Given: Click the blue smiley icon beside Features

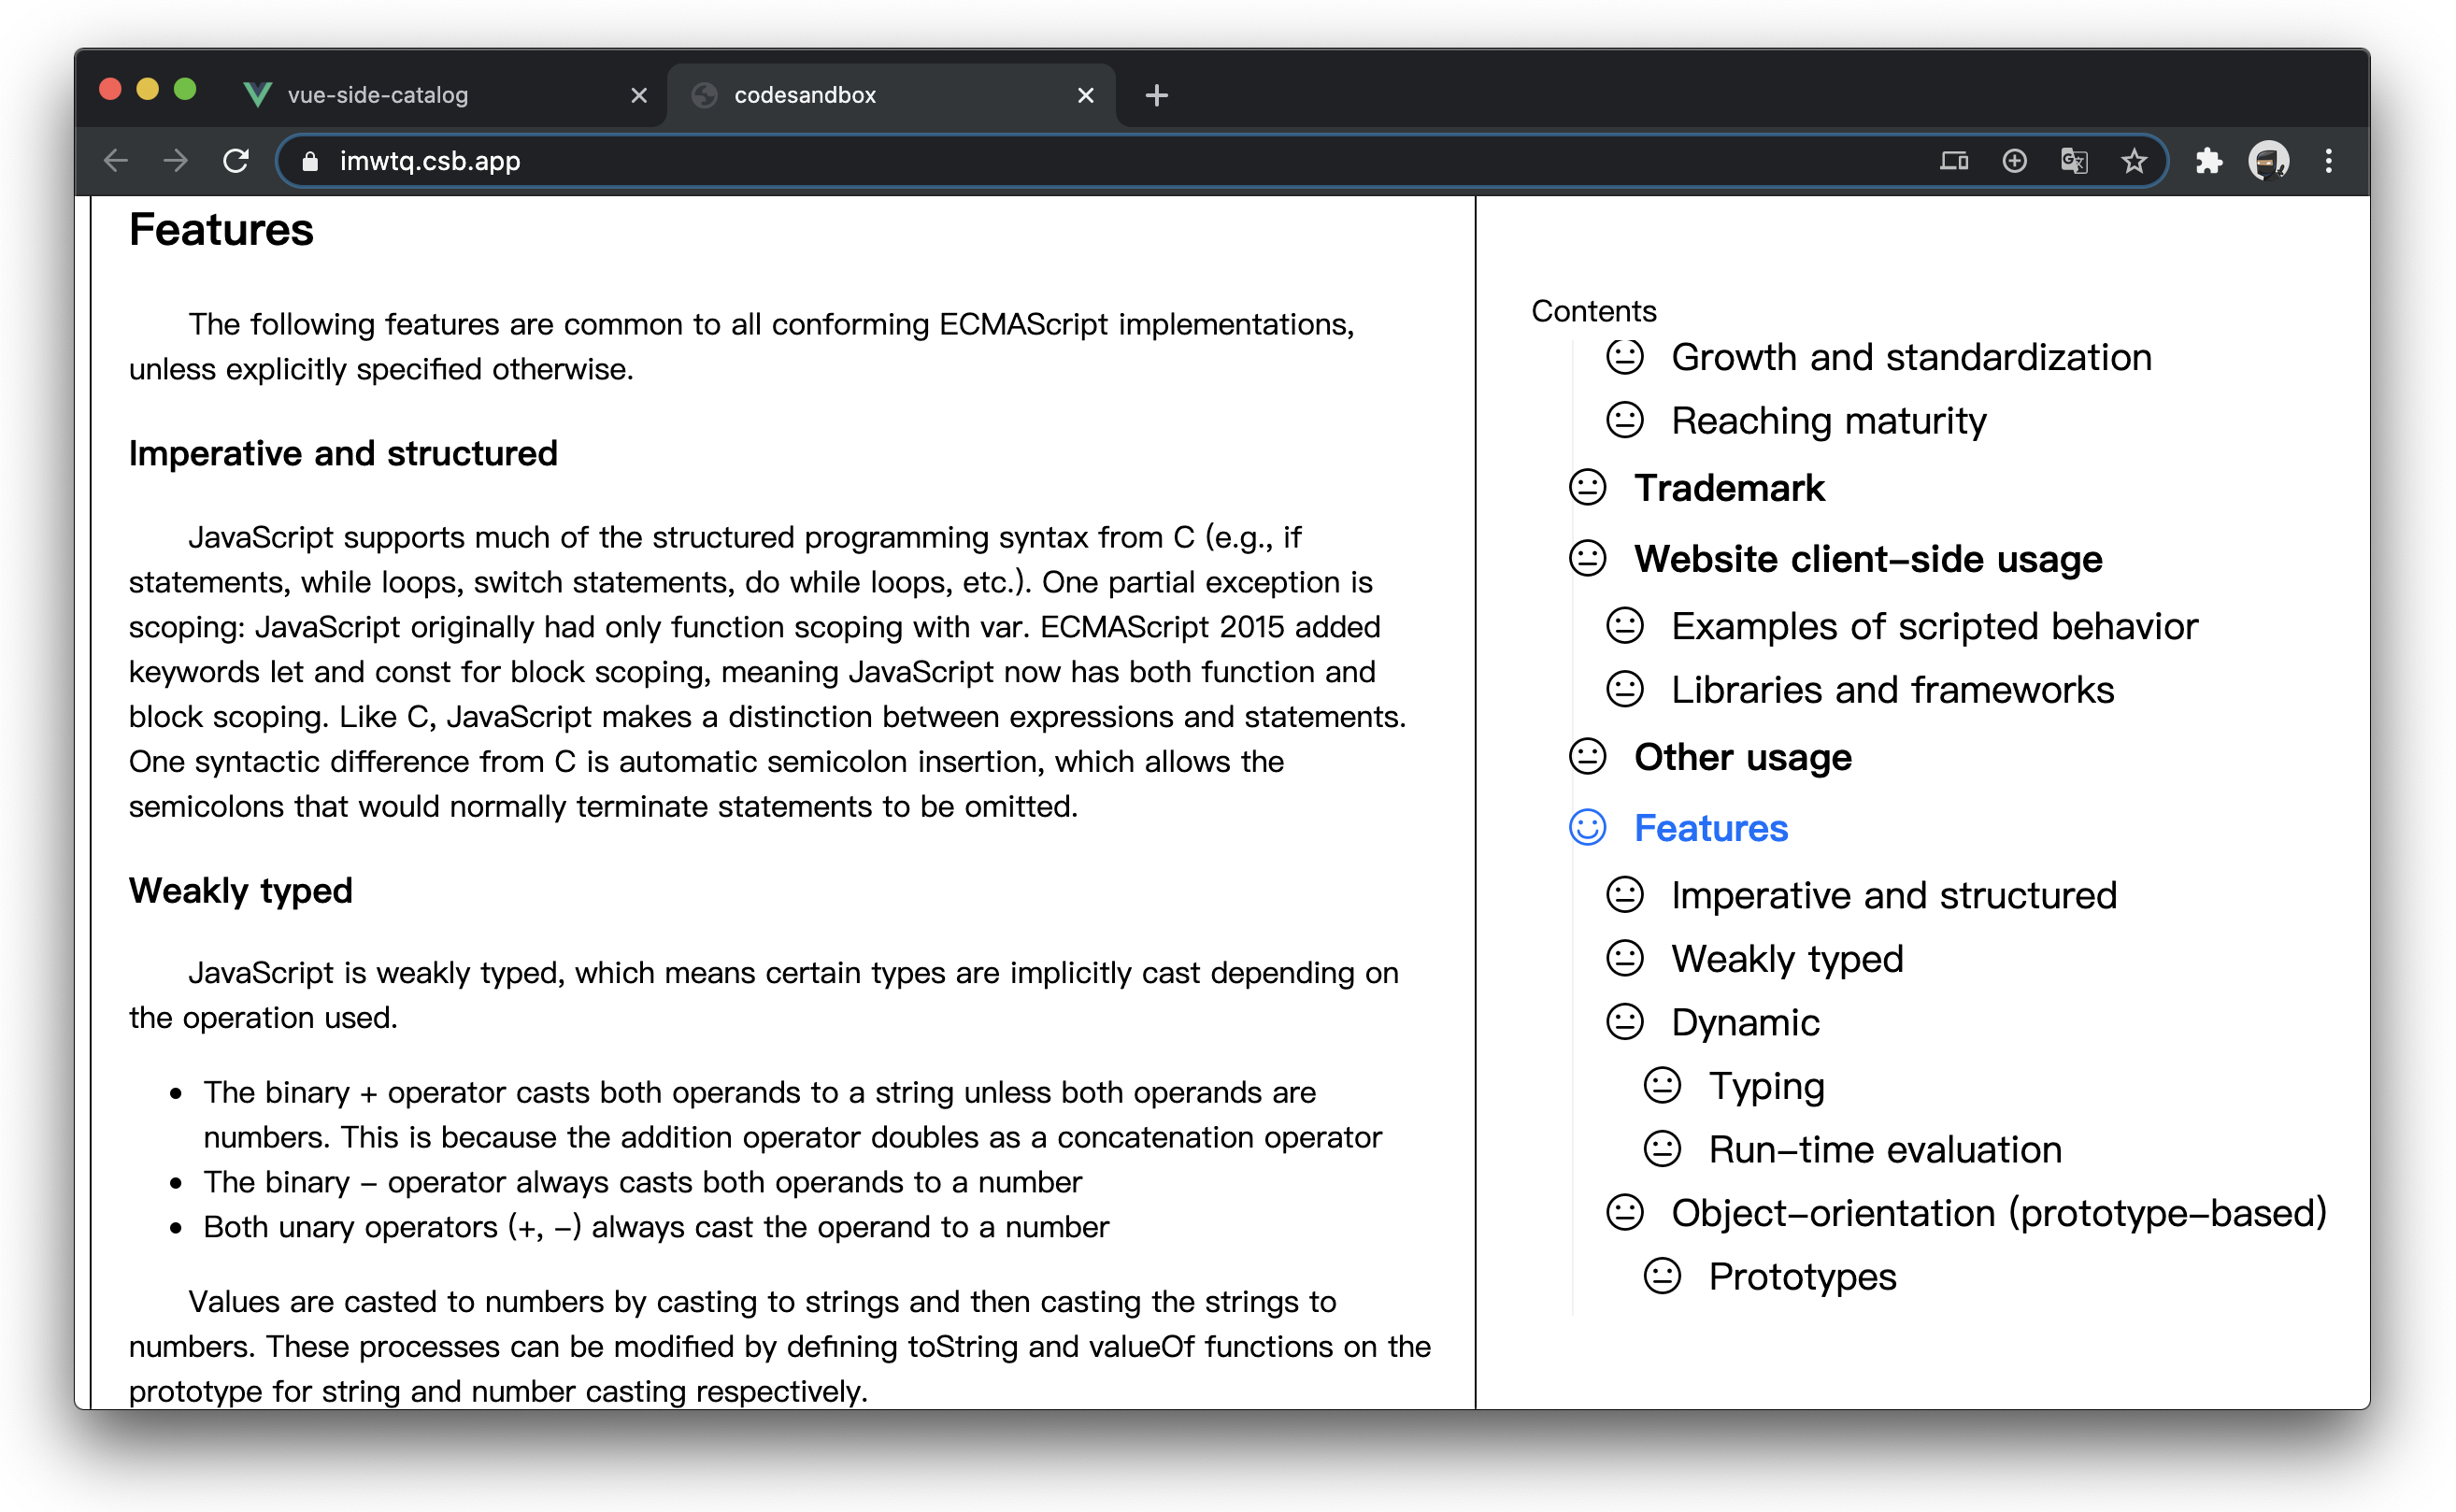Looking at the screenshot, I should (x=1587, y=828).
